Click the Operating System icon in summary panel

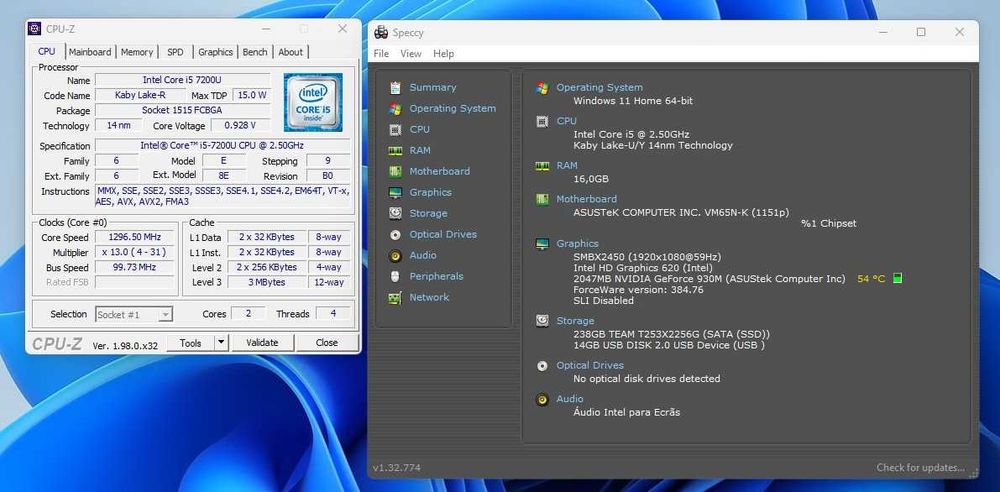(x=542, y=87)
